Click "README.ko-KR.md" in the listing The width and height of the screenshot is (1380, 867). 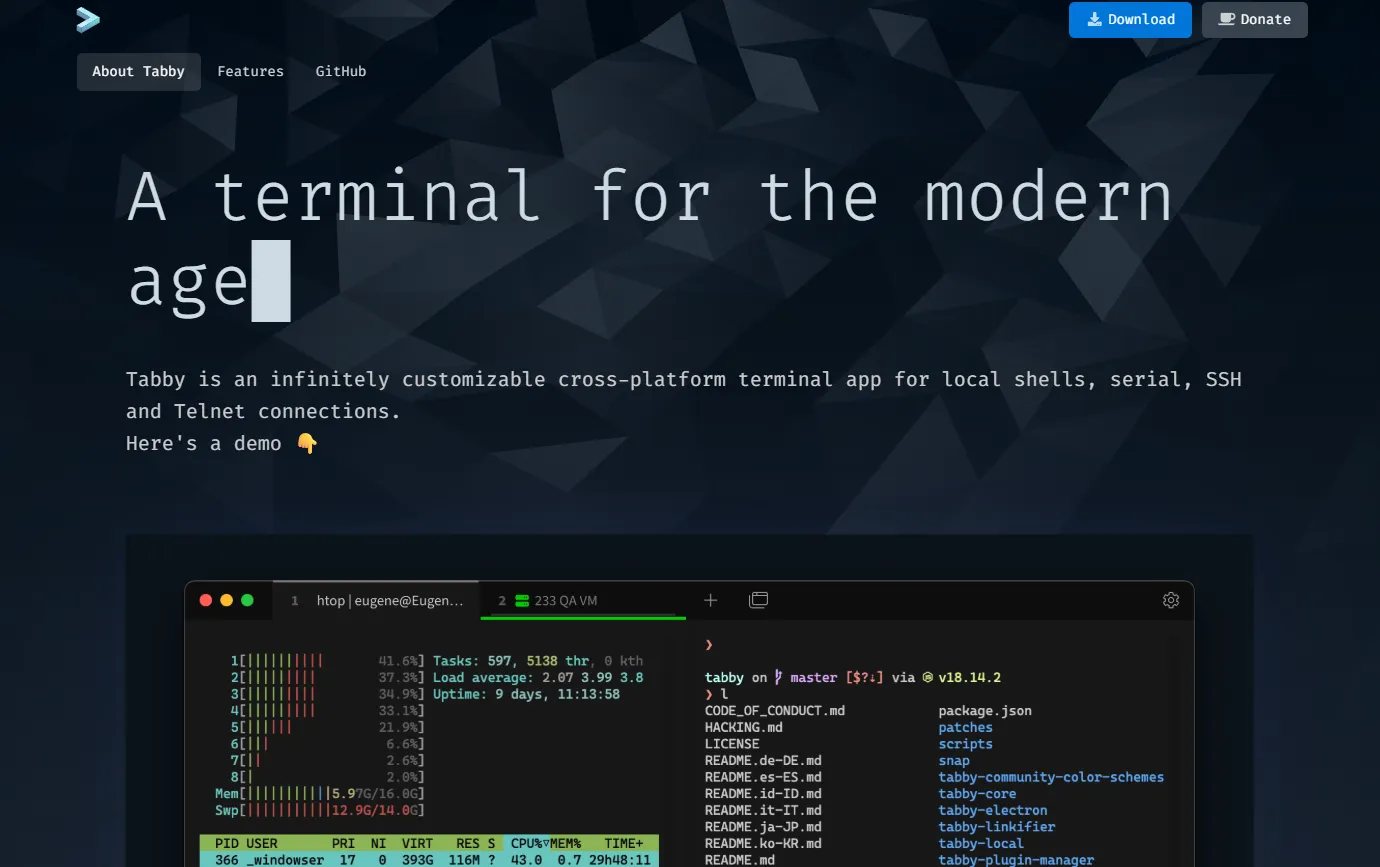point(763,843)
